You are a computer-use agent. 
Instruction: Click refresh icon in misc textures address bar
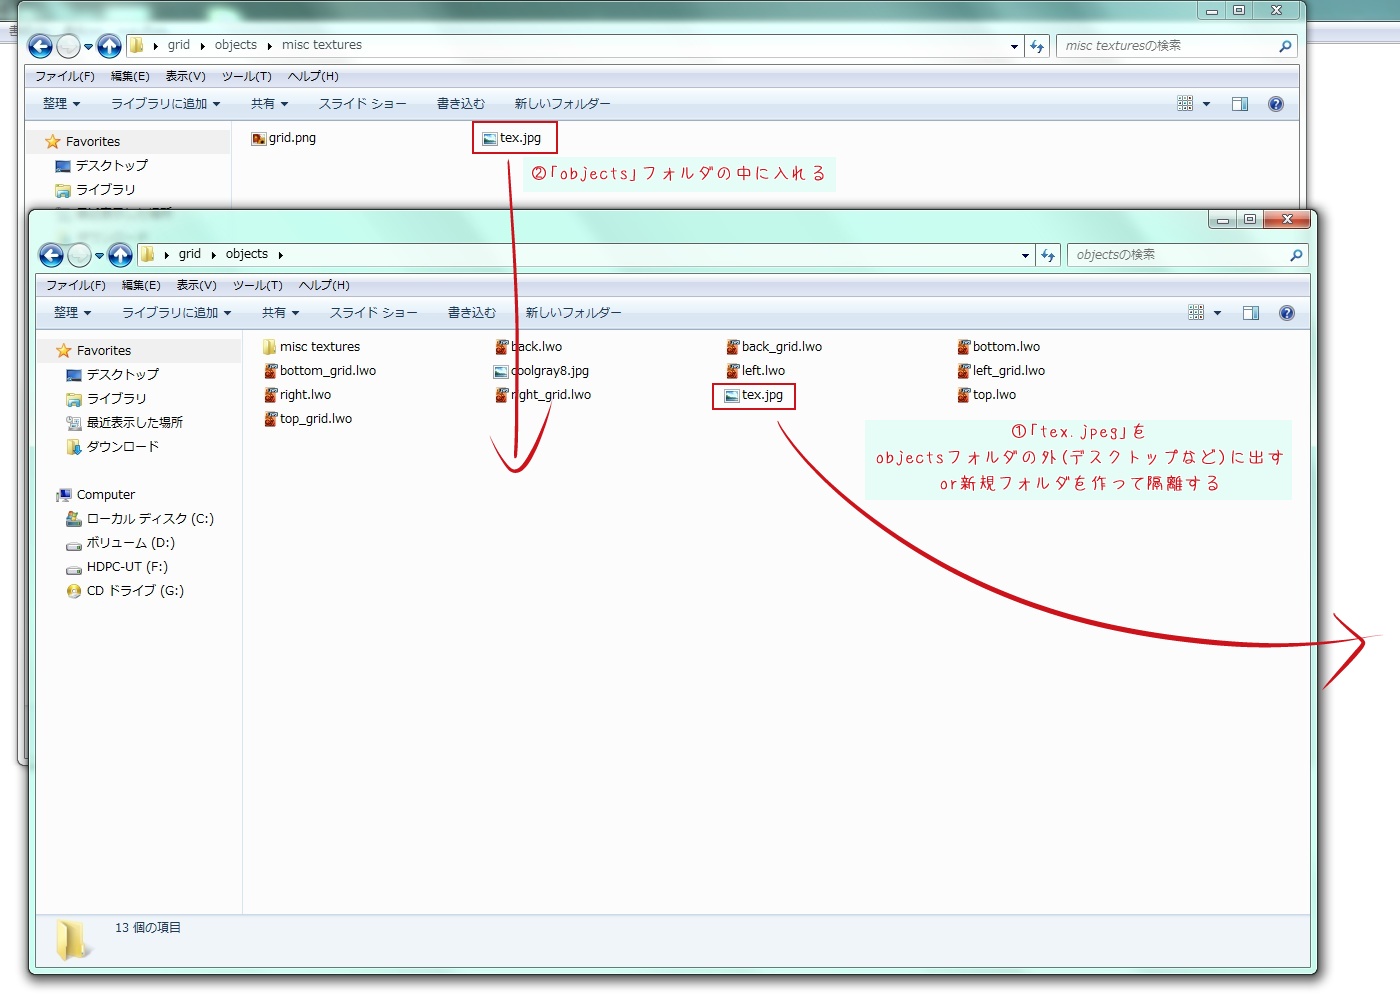(1037, 46)
